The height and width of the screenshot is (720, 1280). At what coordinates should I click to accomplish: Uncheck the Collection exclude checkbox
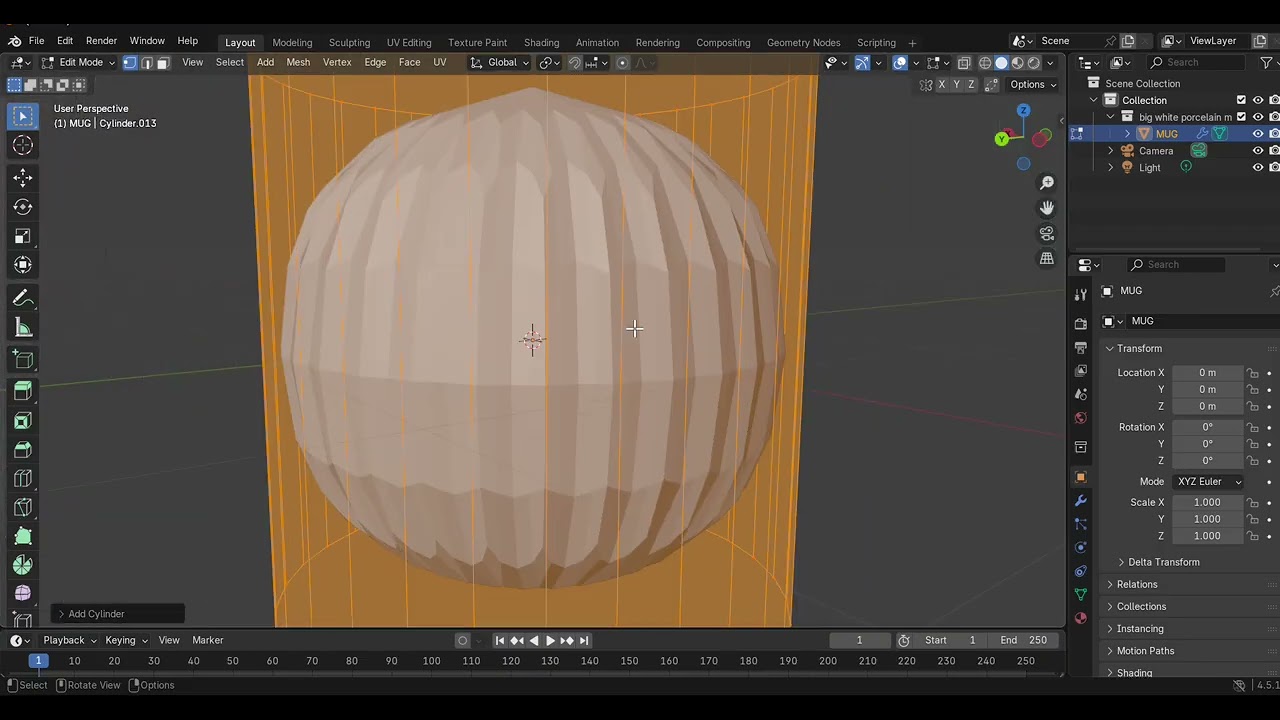point(1241,100)
